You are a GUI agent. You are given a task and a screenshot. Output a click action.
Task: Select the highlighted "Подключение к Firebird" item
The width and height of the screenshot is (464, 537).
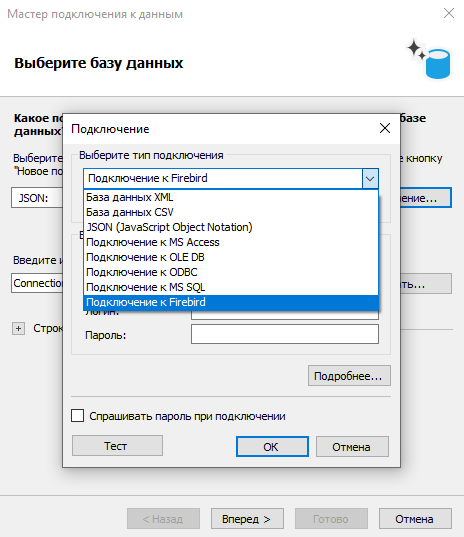231,302
